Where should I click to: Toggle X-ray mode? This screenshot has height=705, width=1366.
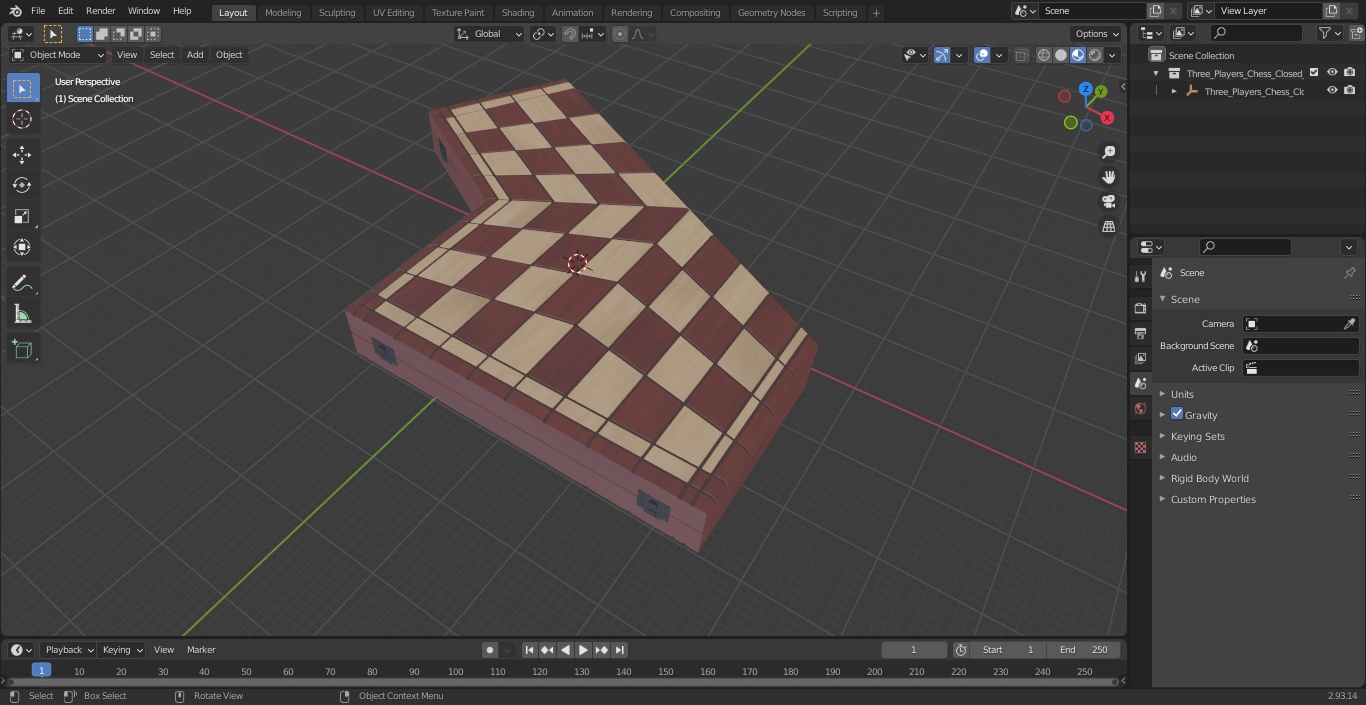tap(1021, 55)
